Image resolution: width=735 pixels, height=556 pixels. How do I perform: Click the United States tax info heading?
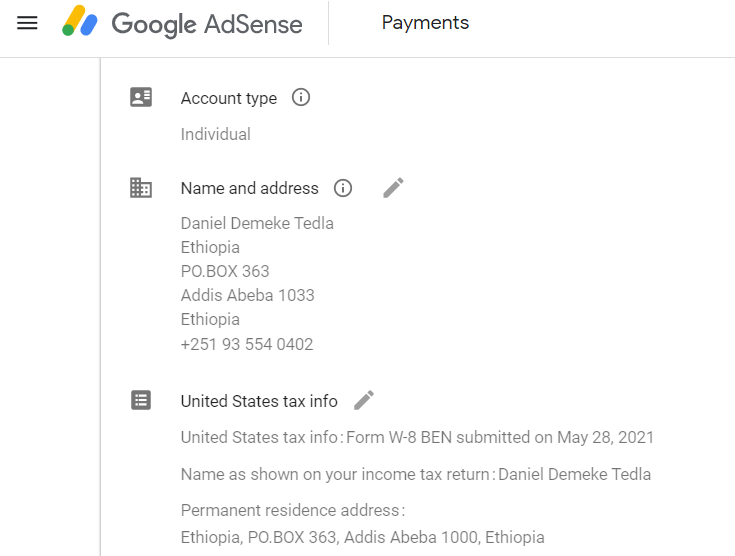259,401
